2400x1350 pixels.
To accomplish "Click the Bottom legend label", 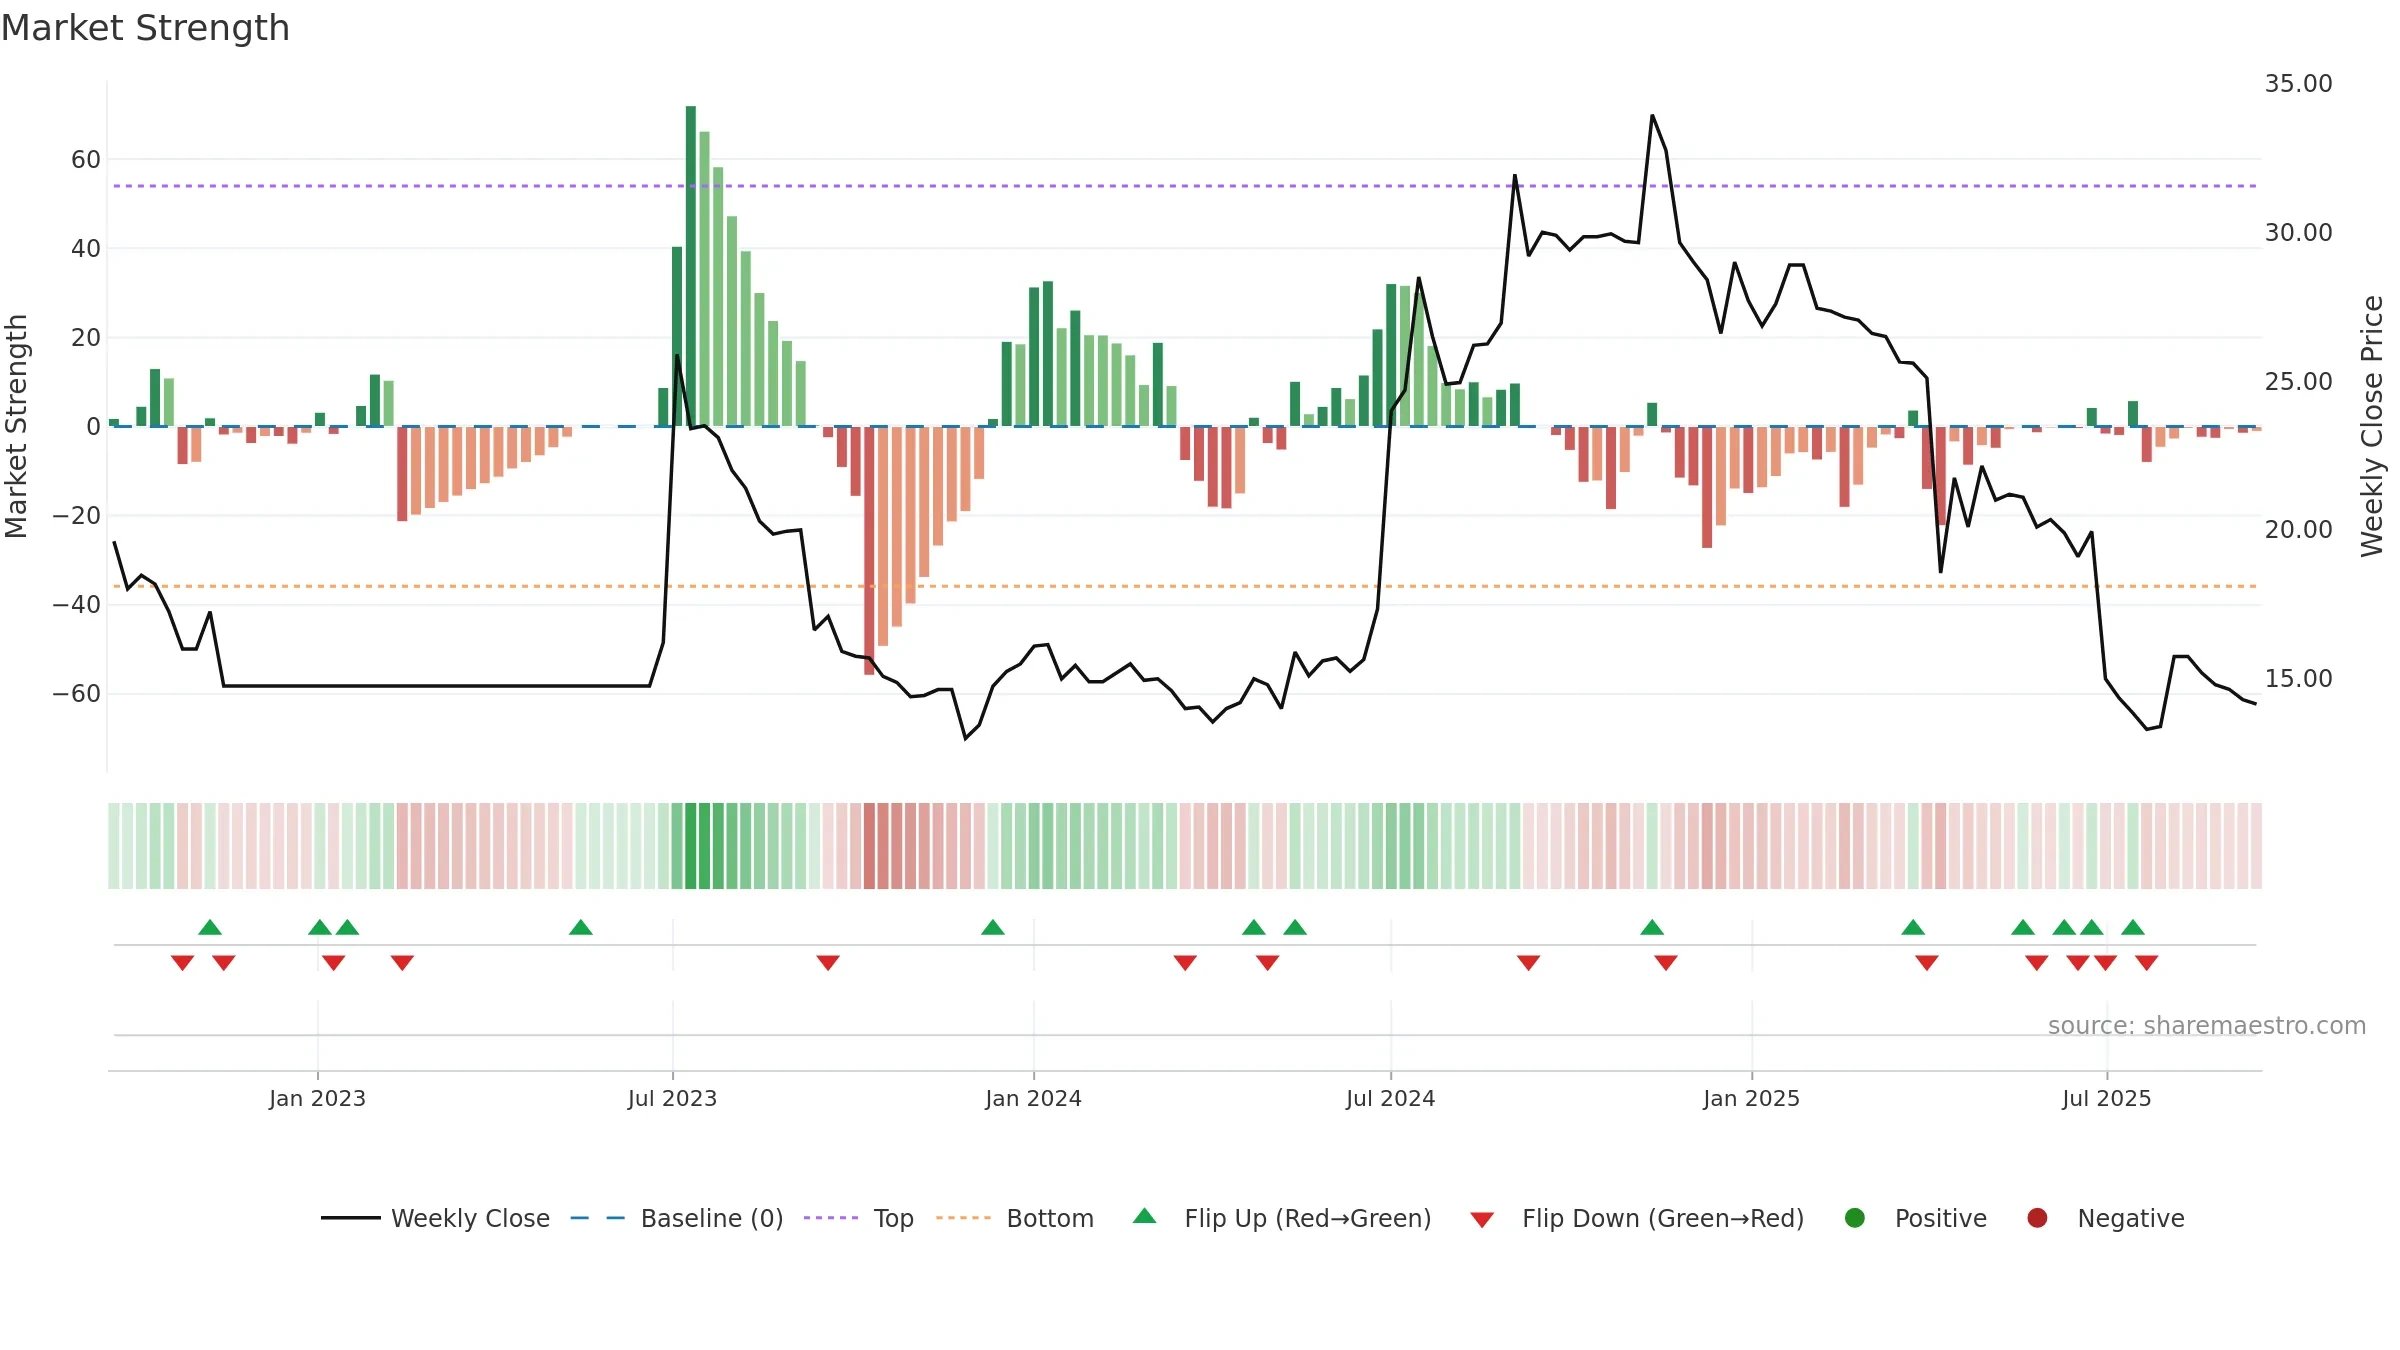I will (x=1050, y=1218).
